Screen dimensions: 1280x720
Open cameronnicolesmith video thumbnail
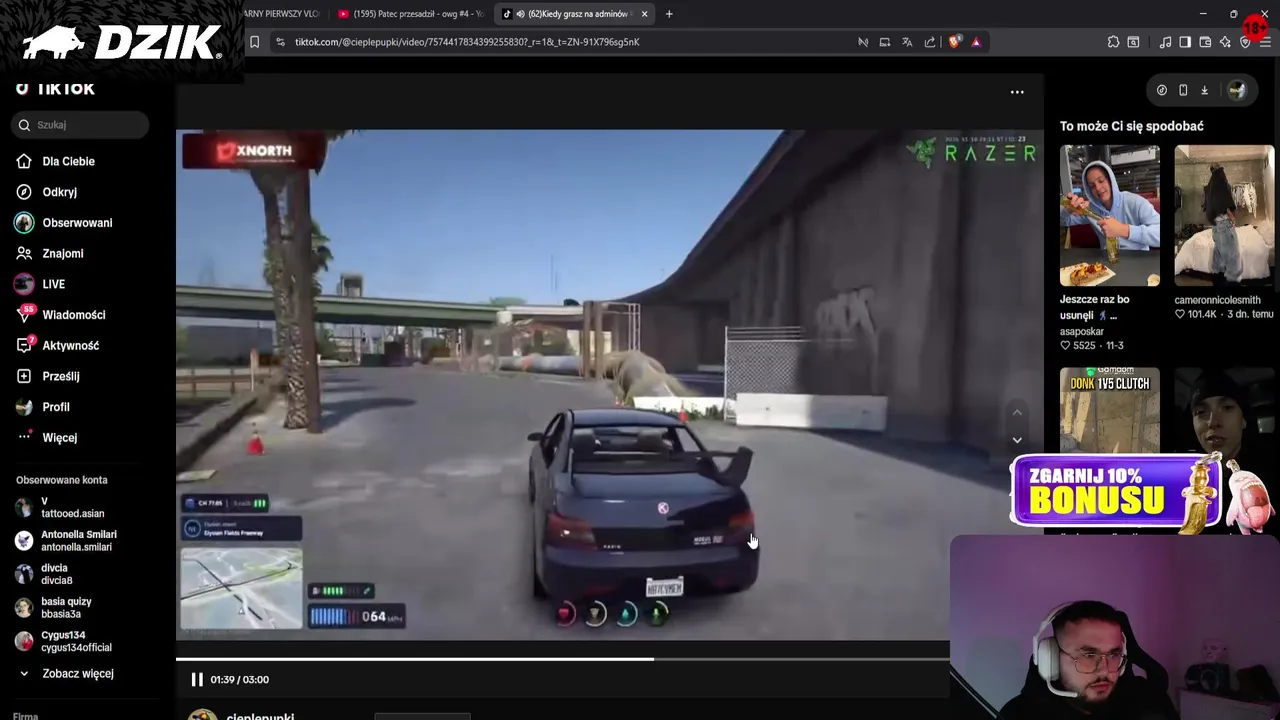pyautogui.click(x=1224, y=215)
